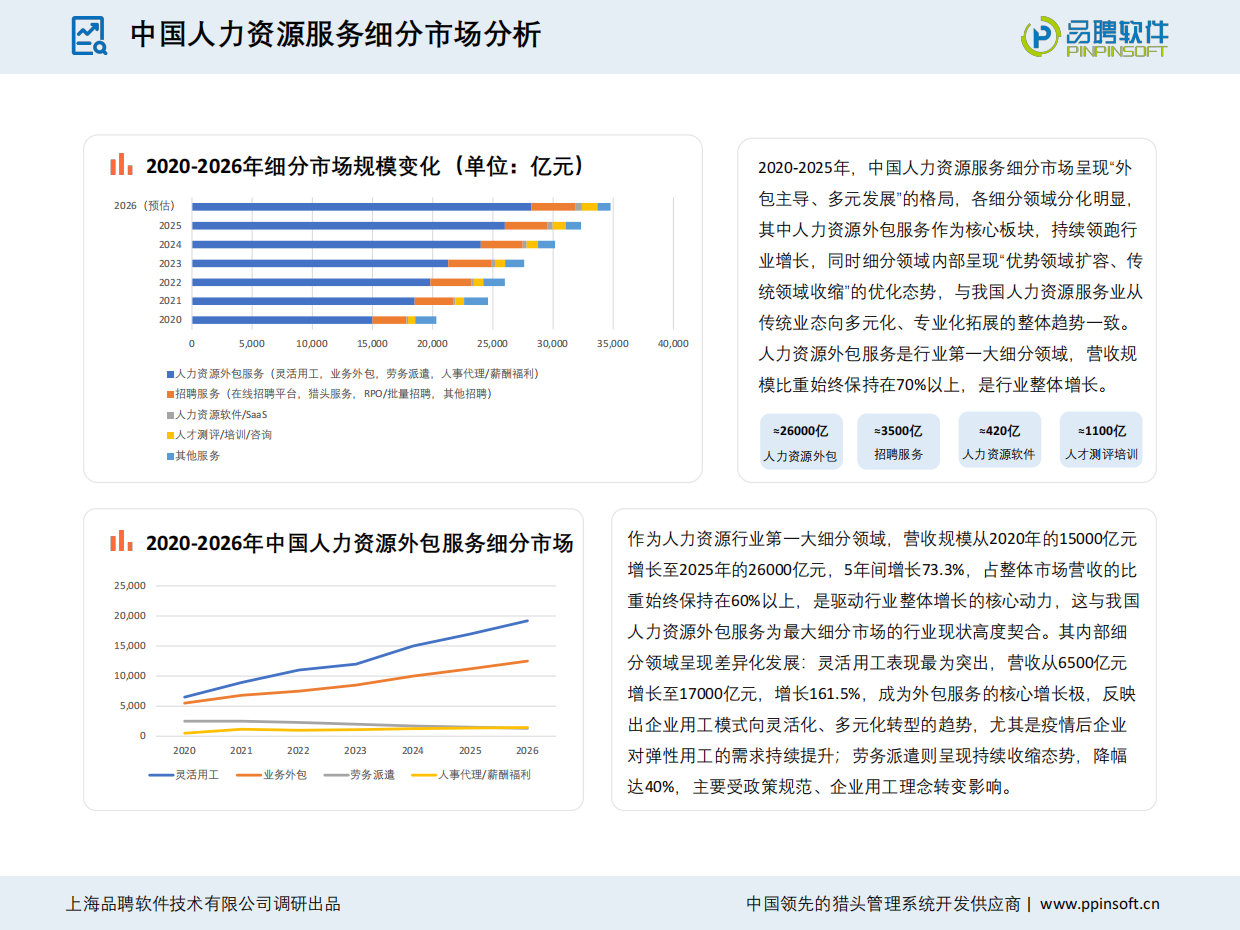Click the gray swatch for 人力资源软件/SaaS legend

[x=171, y=414]
